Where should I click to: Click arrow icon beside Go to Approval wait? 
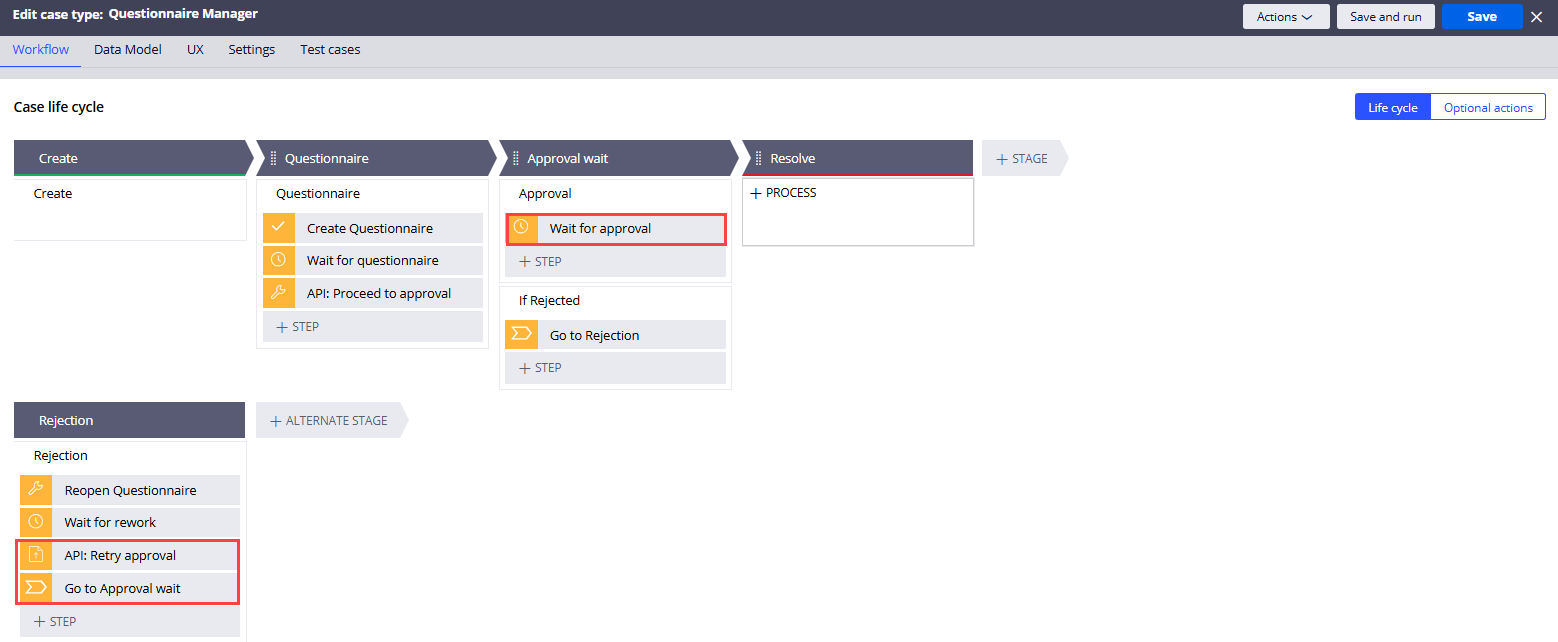pyautogui.click(x=36, y=588)
